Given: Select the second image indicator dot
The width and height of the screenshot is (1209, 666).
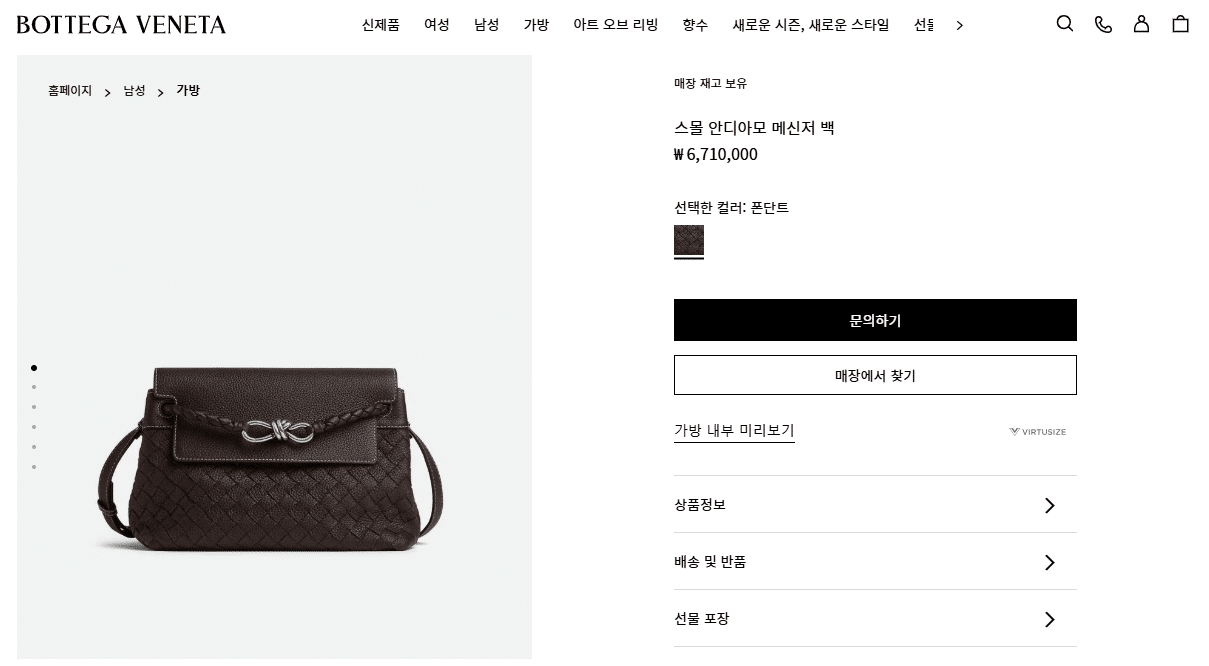Looking at the screenshot, I should (x=34, y=387).
